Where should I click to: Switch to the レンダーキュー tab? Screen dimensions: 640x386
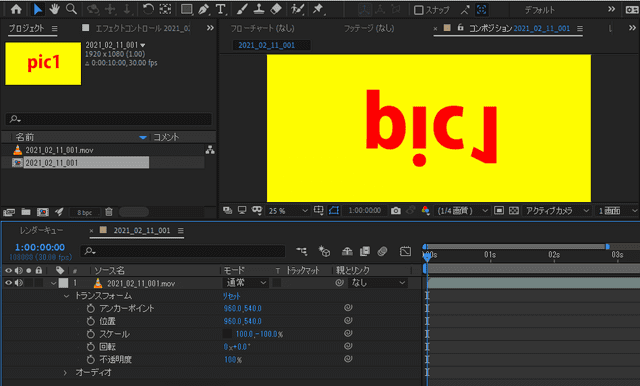pos(41,231)
